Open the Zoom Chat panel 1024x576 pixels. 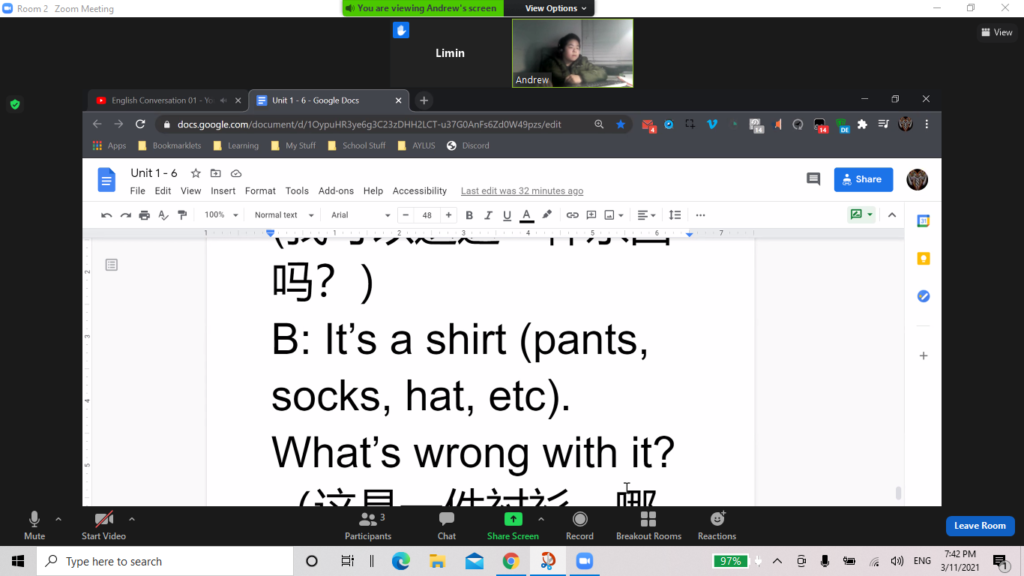[x=447, y=526]
